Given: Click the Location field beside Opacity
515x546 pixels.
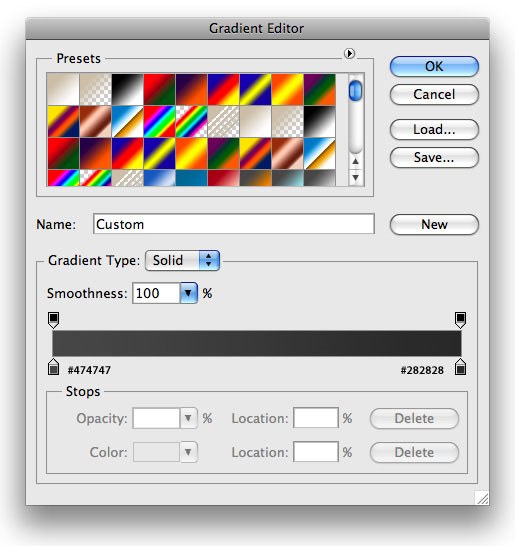Looking at the screenshot, I should pyautogui.click(x=316, y=418).
